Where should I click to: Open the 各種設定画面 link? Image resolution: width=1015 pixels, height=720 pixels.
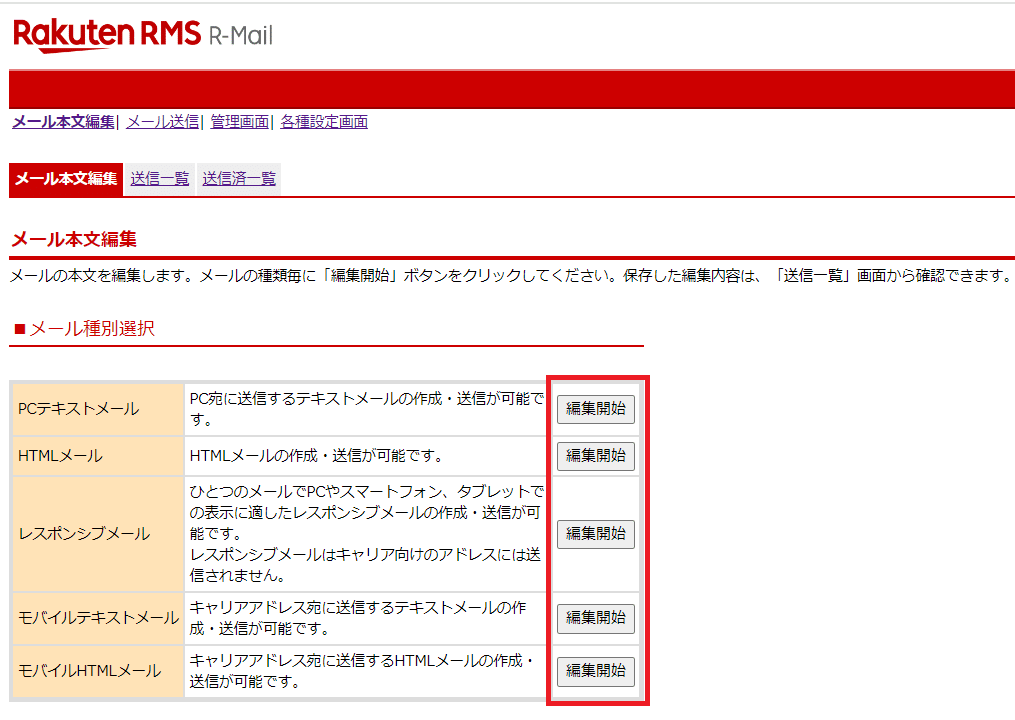click(x=324, y=121)
